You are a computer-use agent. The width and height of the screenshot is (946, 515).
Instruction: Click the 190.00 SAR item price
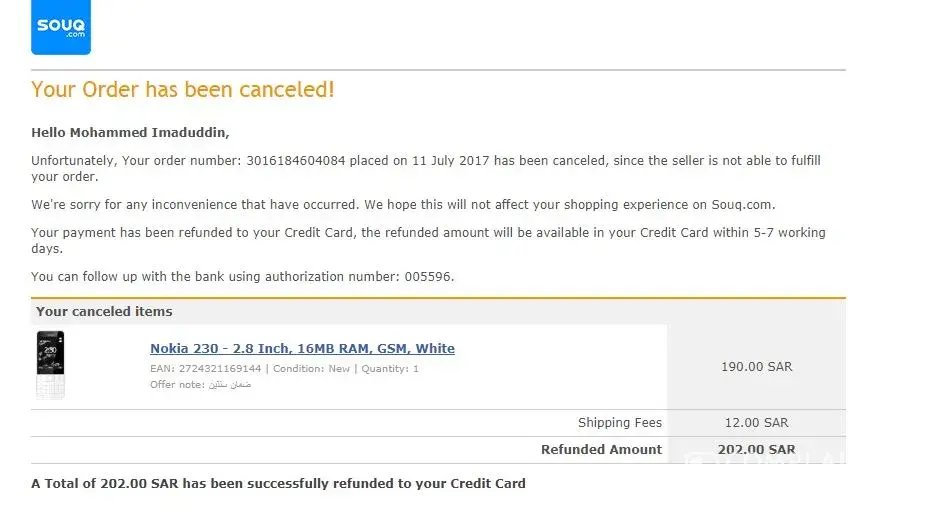(756, 367)
